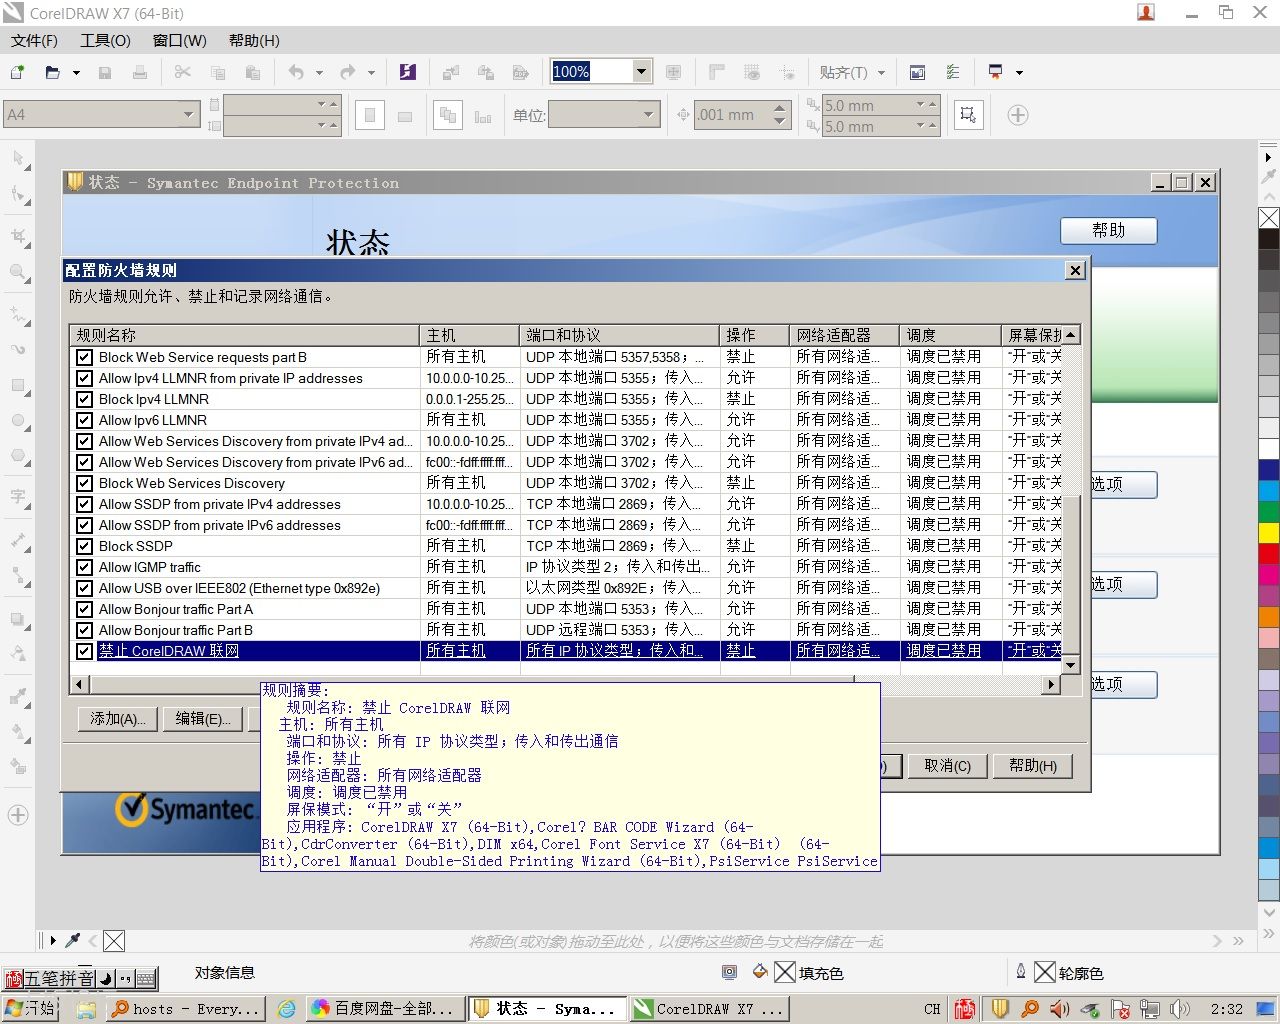
Task: Click the 添加(A)... button
Action: pos(118,718)
